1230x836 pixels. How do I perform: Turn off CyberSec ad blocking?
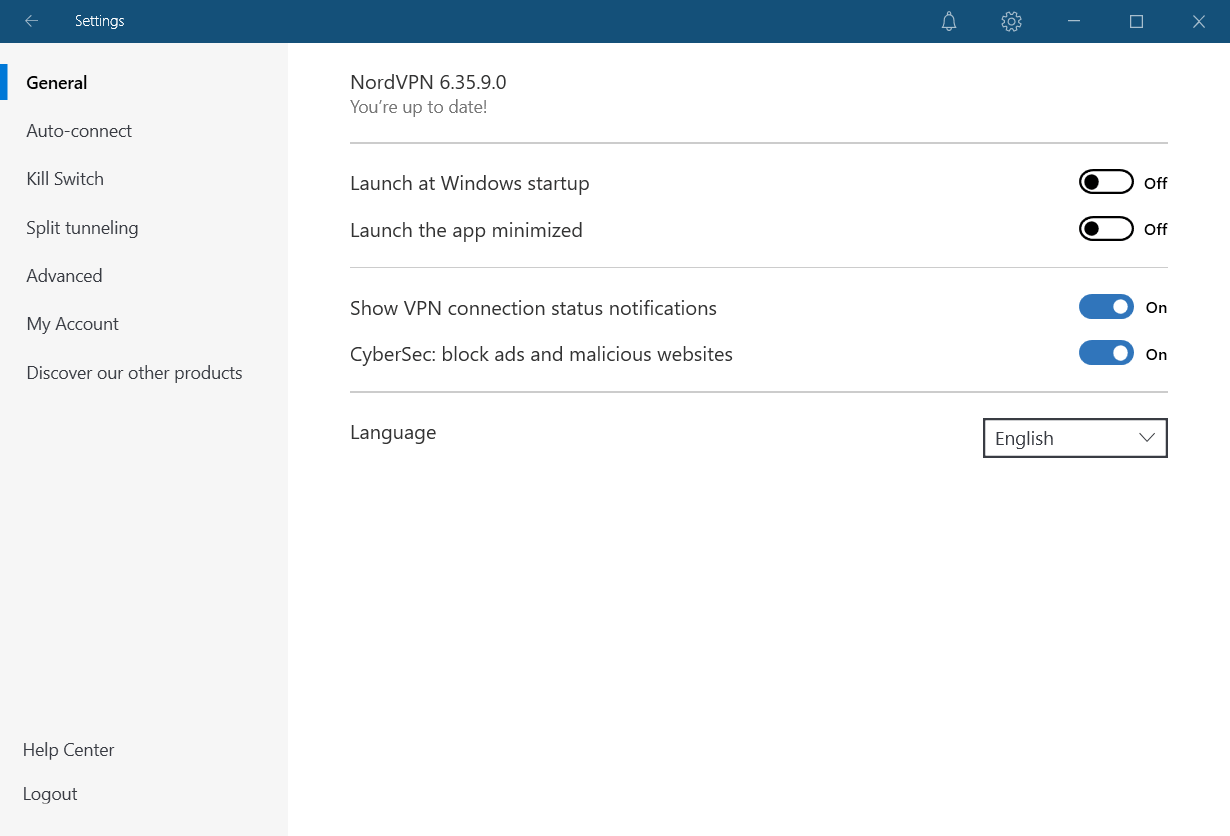[1106, 353]
